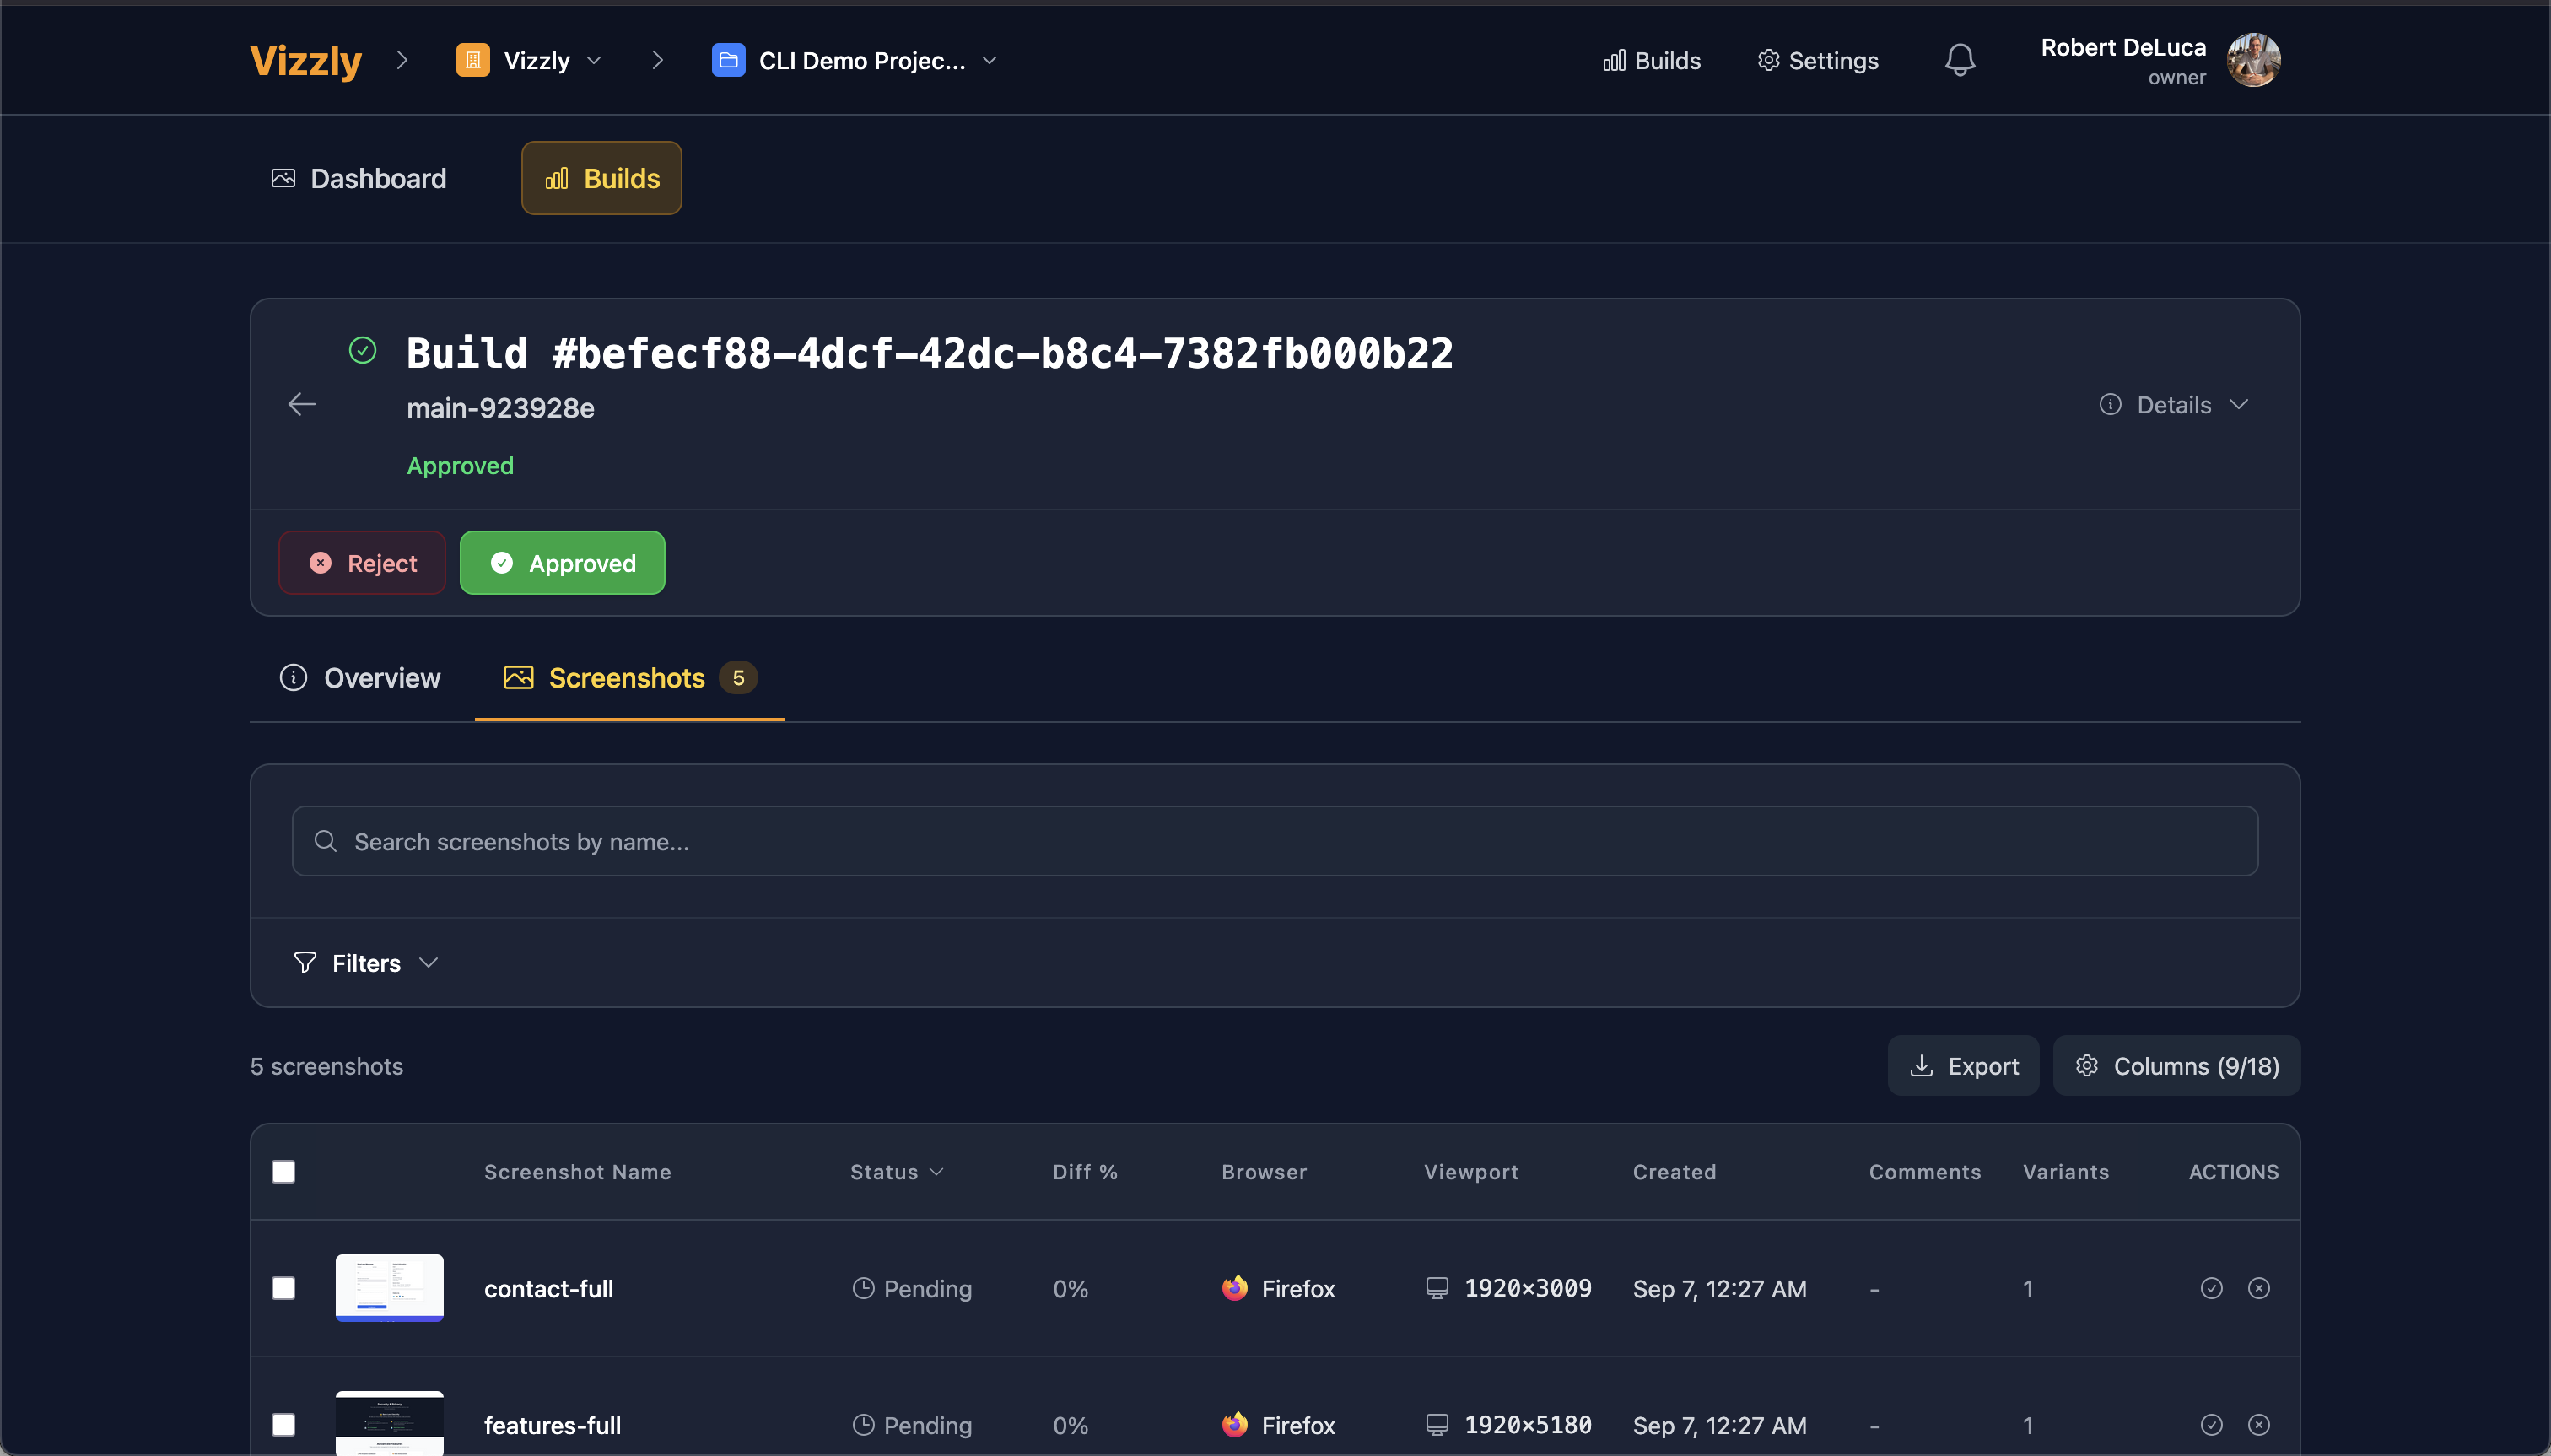Viewport: 2551px width, 1456px height.
Task: Click Pending status clock icon for features-full
Action: point(863,1424)
